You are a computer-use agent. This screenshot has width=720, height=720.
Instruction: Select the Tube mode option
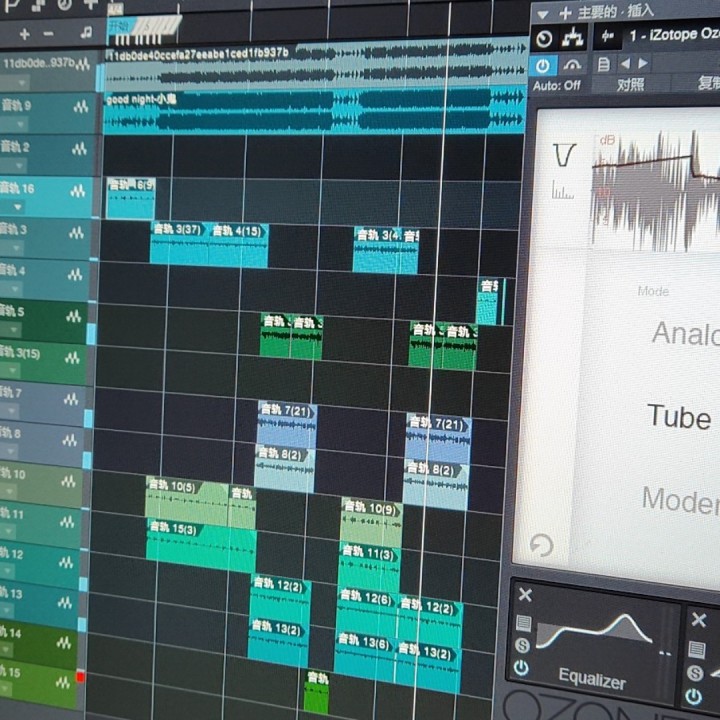coord(678,416)
